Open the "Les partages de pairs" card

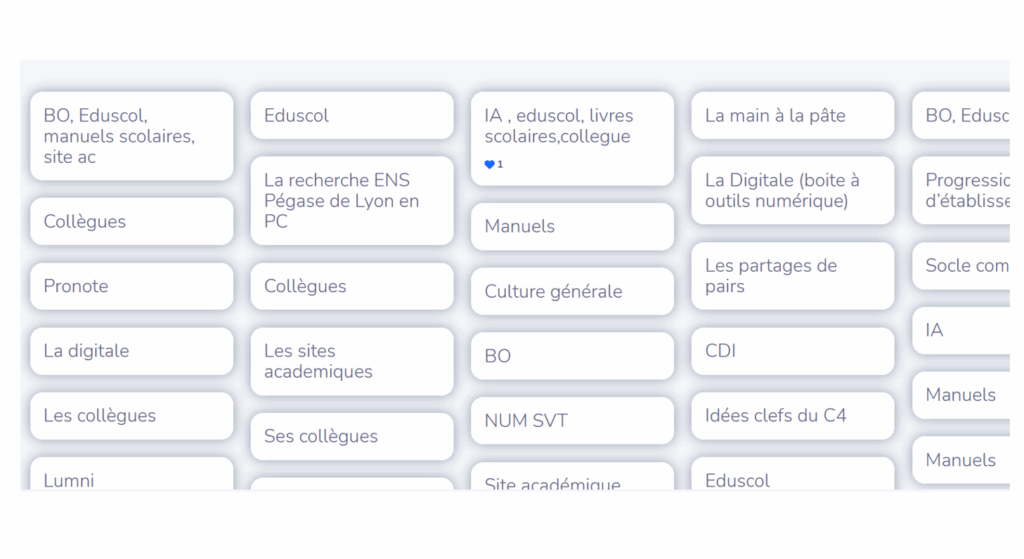point(792,276)
